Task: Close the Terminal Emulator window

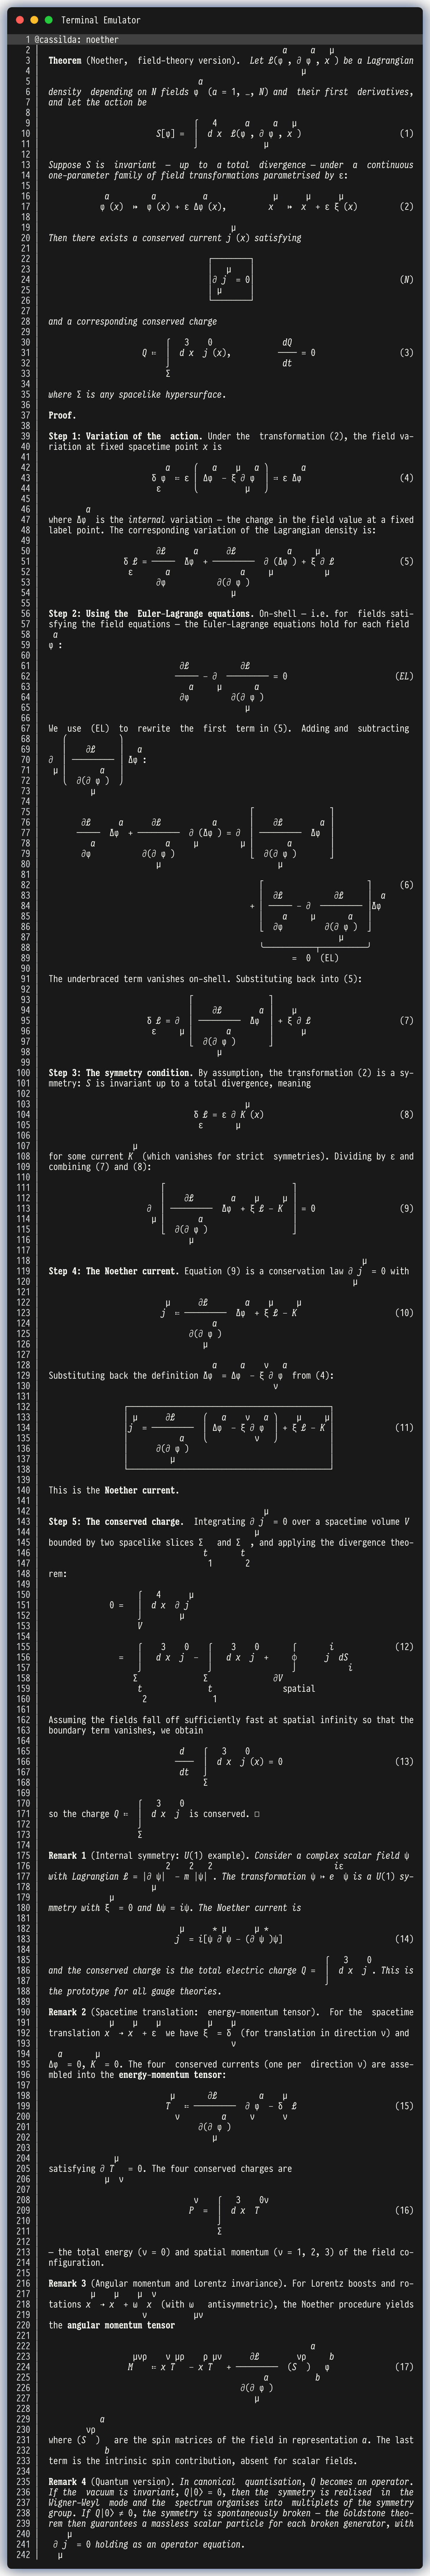Action: click(x=20, y=20)
